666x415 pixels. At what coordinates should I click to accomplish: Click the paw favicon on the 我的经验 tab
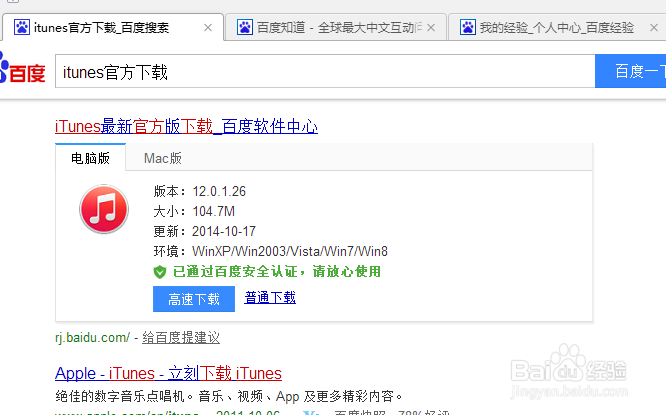coord(468,27)
